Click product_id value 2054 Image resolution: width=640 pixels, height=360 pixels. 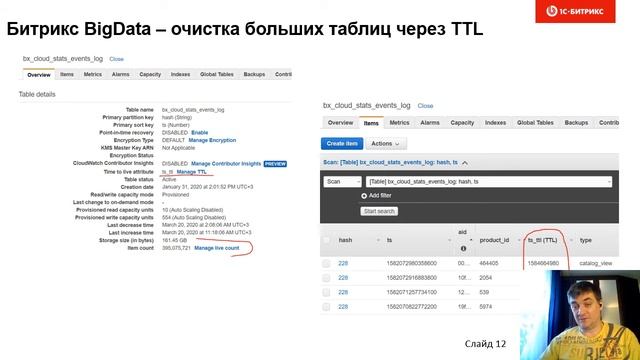(x=486, y=278)
